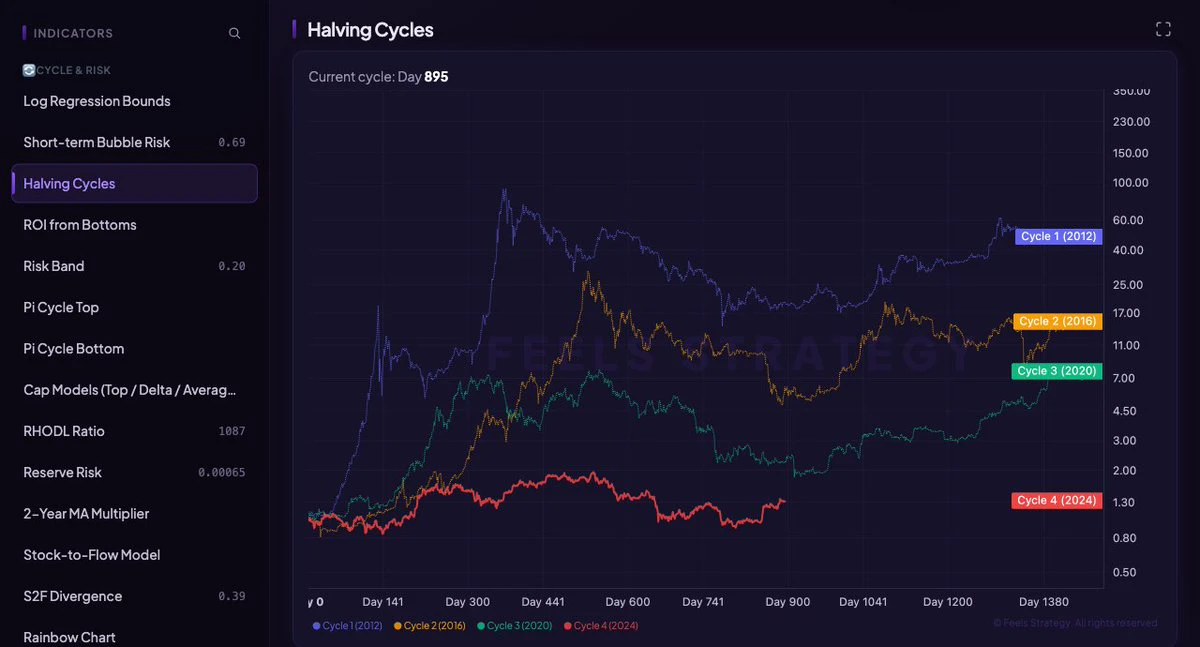This screenshot has height=647, width=1200.
Task: Toggle Cycle 4 (2024) legend entry
Action: click(x=601, y=625)
